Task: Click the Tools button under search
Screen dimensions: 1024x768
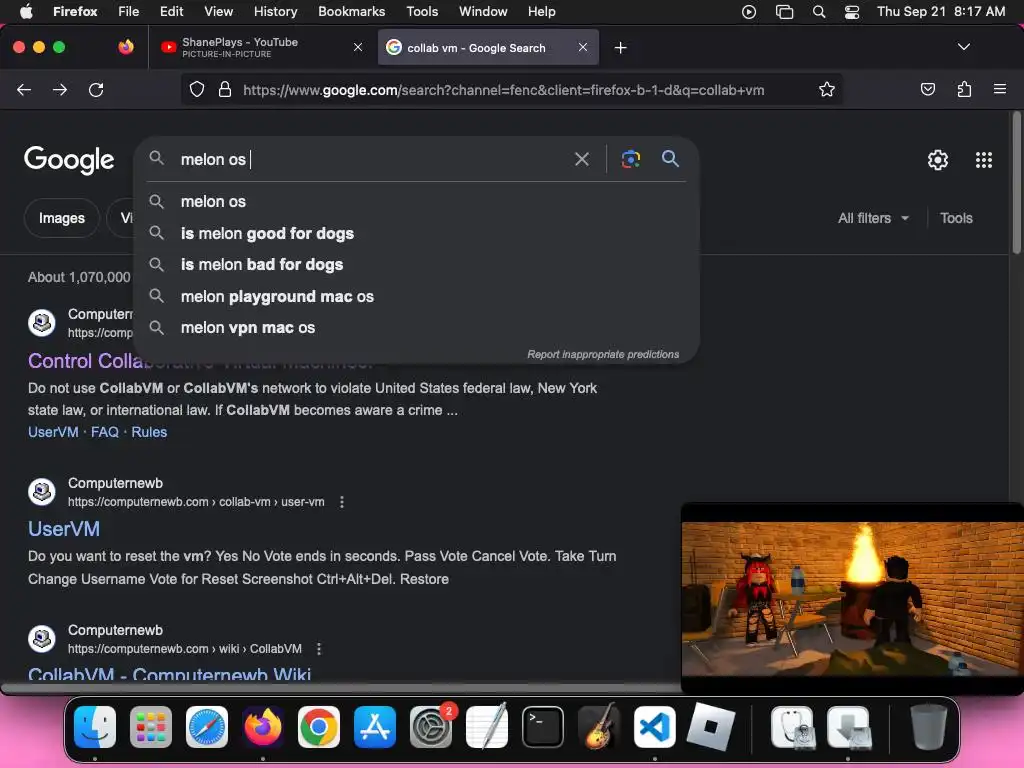Action: point(956,218)
